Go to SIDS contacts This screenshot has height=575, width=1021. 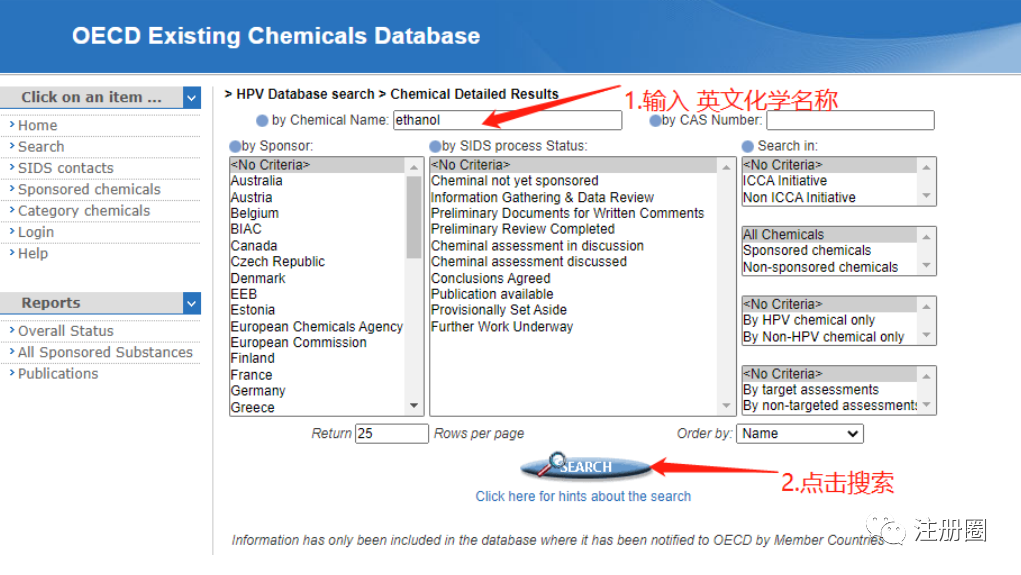tap(65, 168)
